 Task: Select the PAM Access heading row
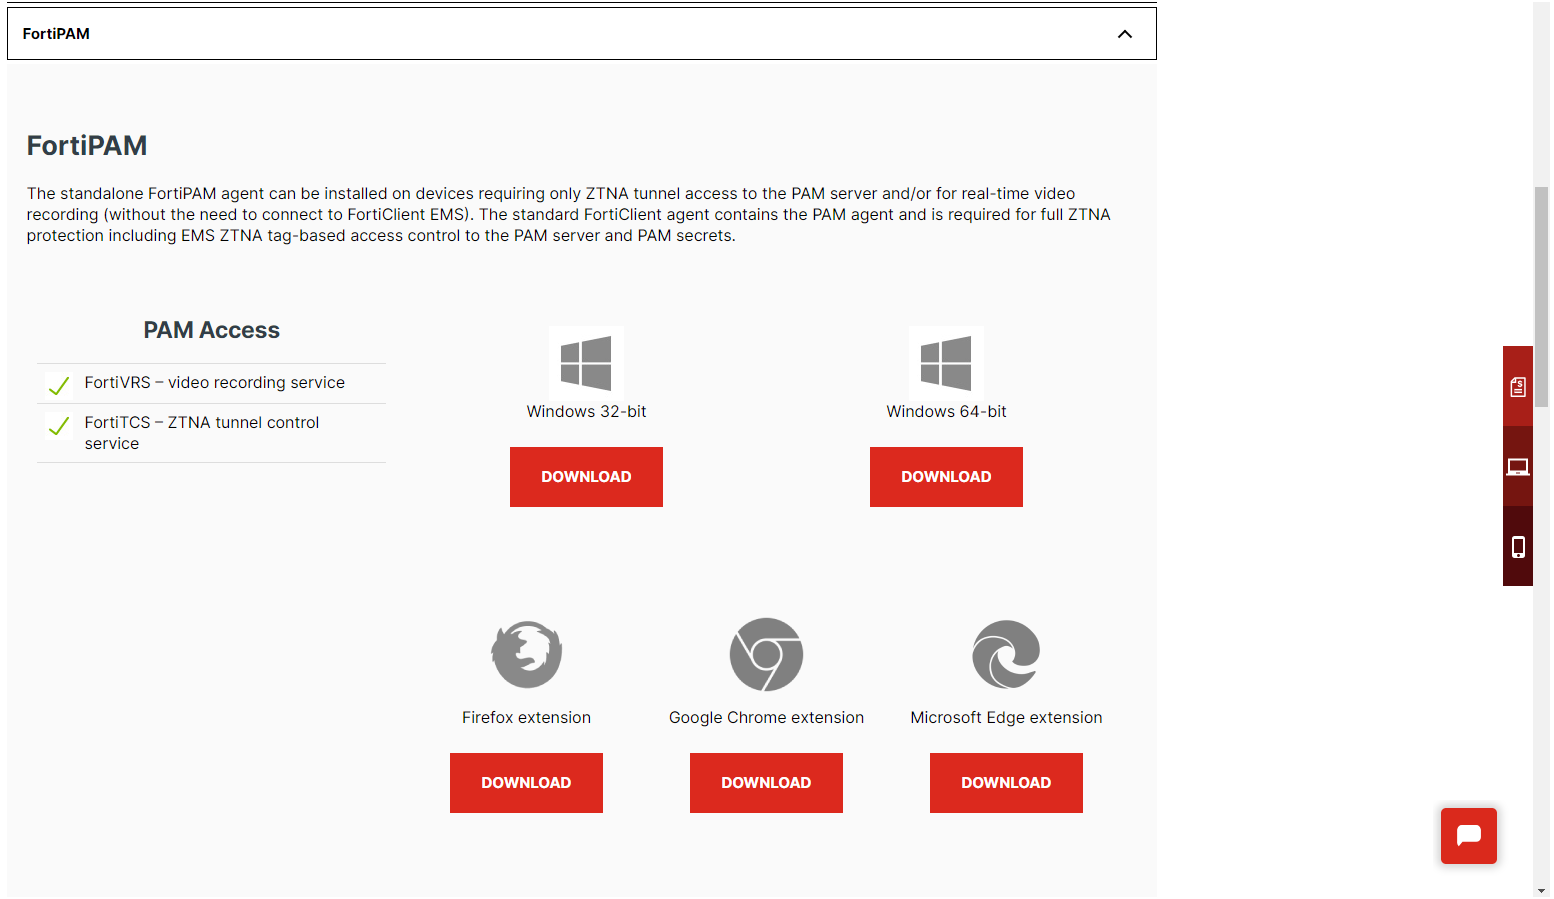click(x=211, y=330)
